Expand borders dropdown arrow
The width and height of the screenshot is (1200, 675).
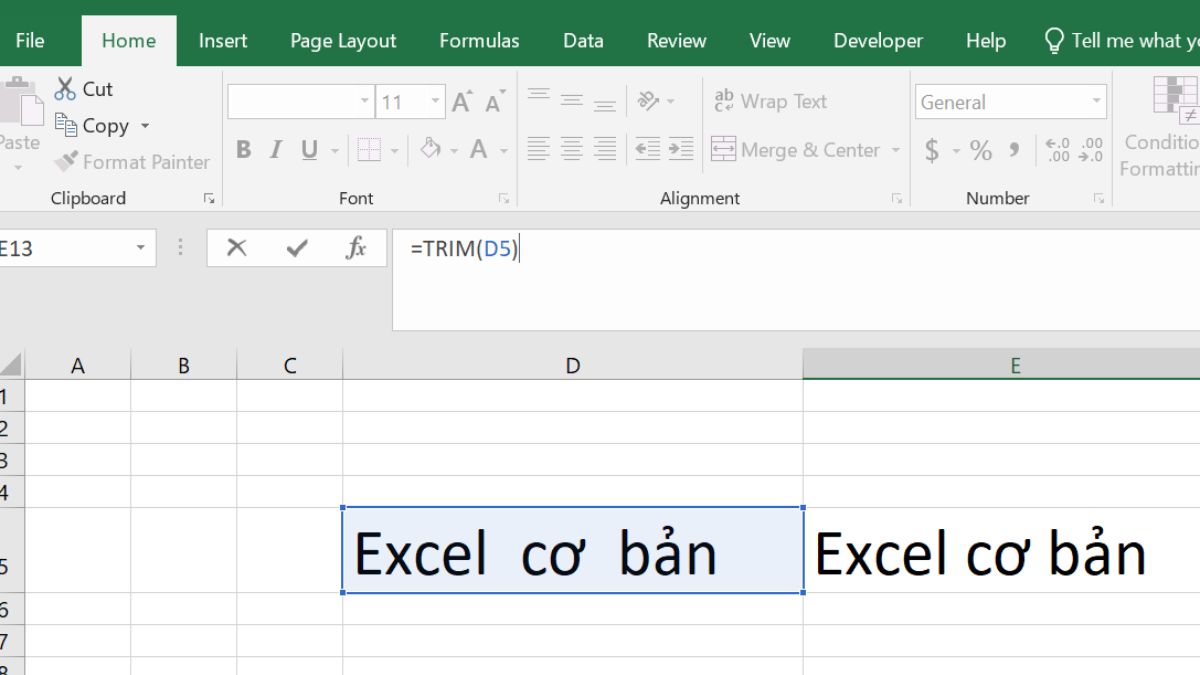(395, 151)
